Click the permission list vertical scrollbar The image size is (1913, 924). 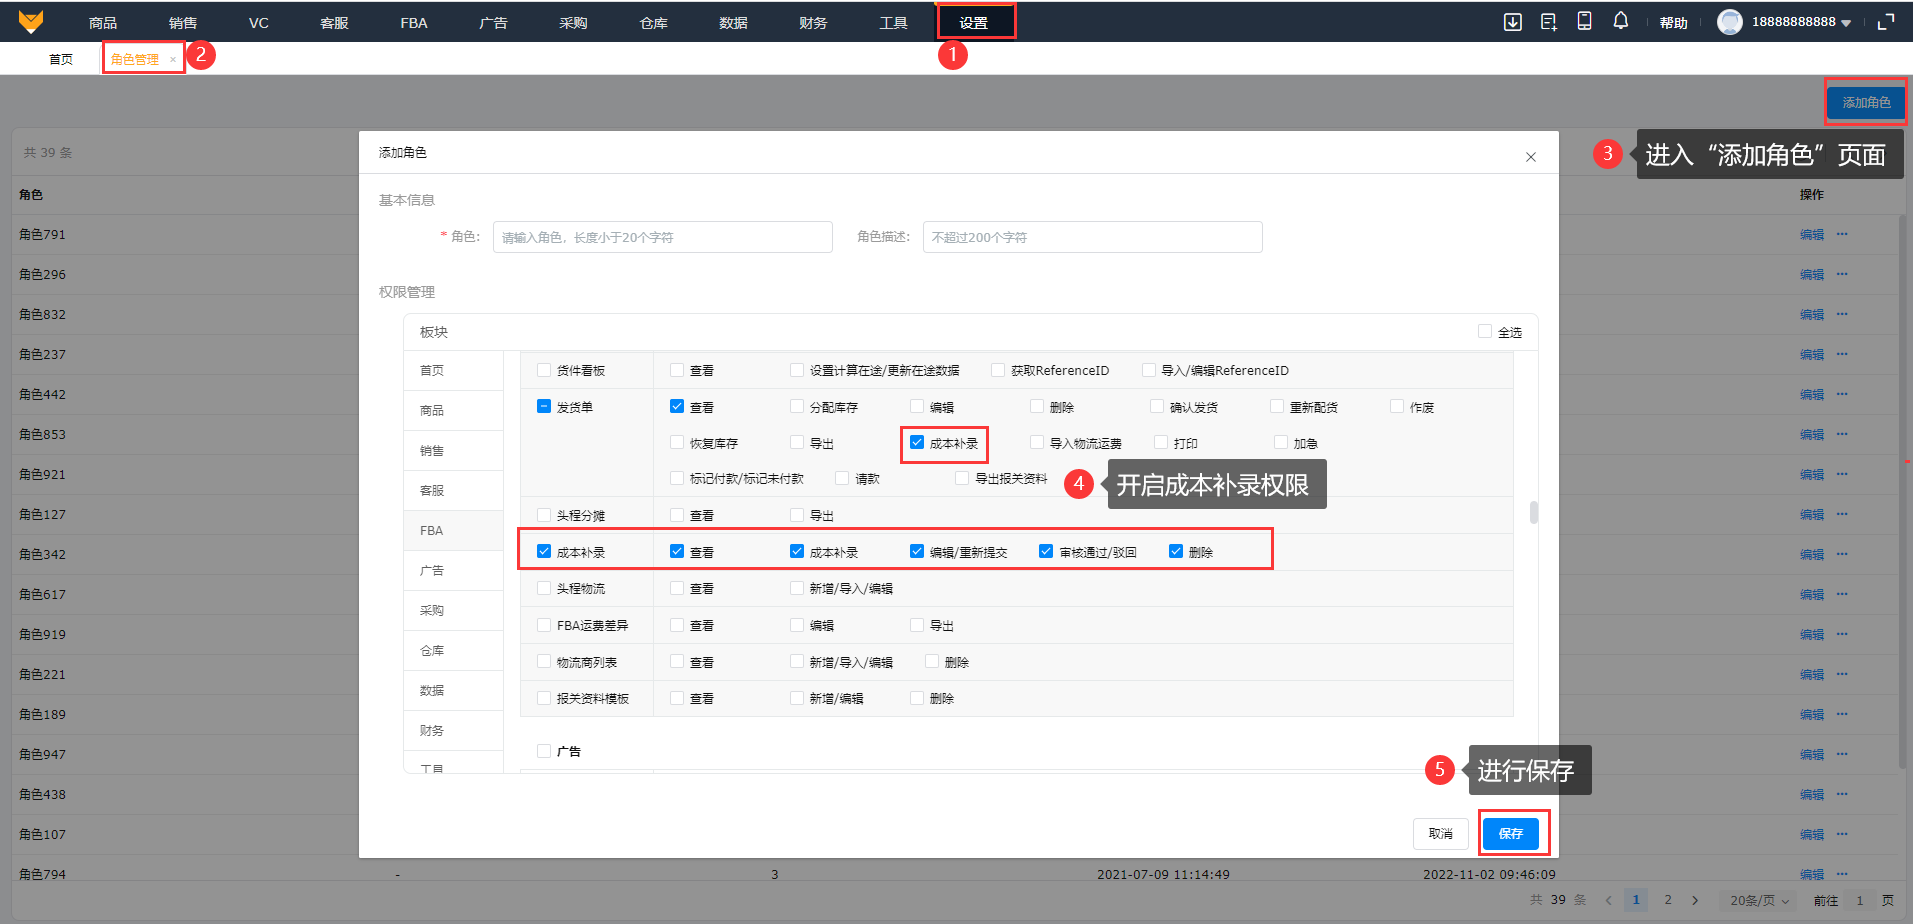(1533, 512)
